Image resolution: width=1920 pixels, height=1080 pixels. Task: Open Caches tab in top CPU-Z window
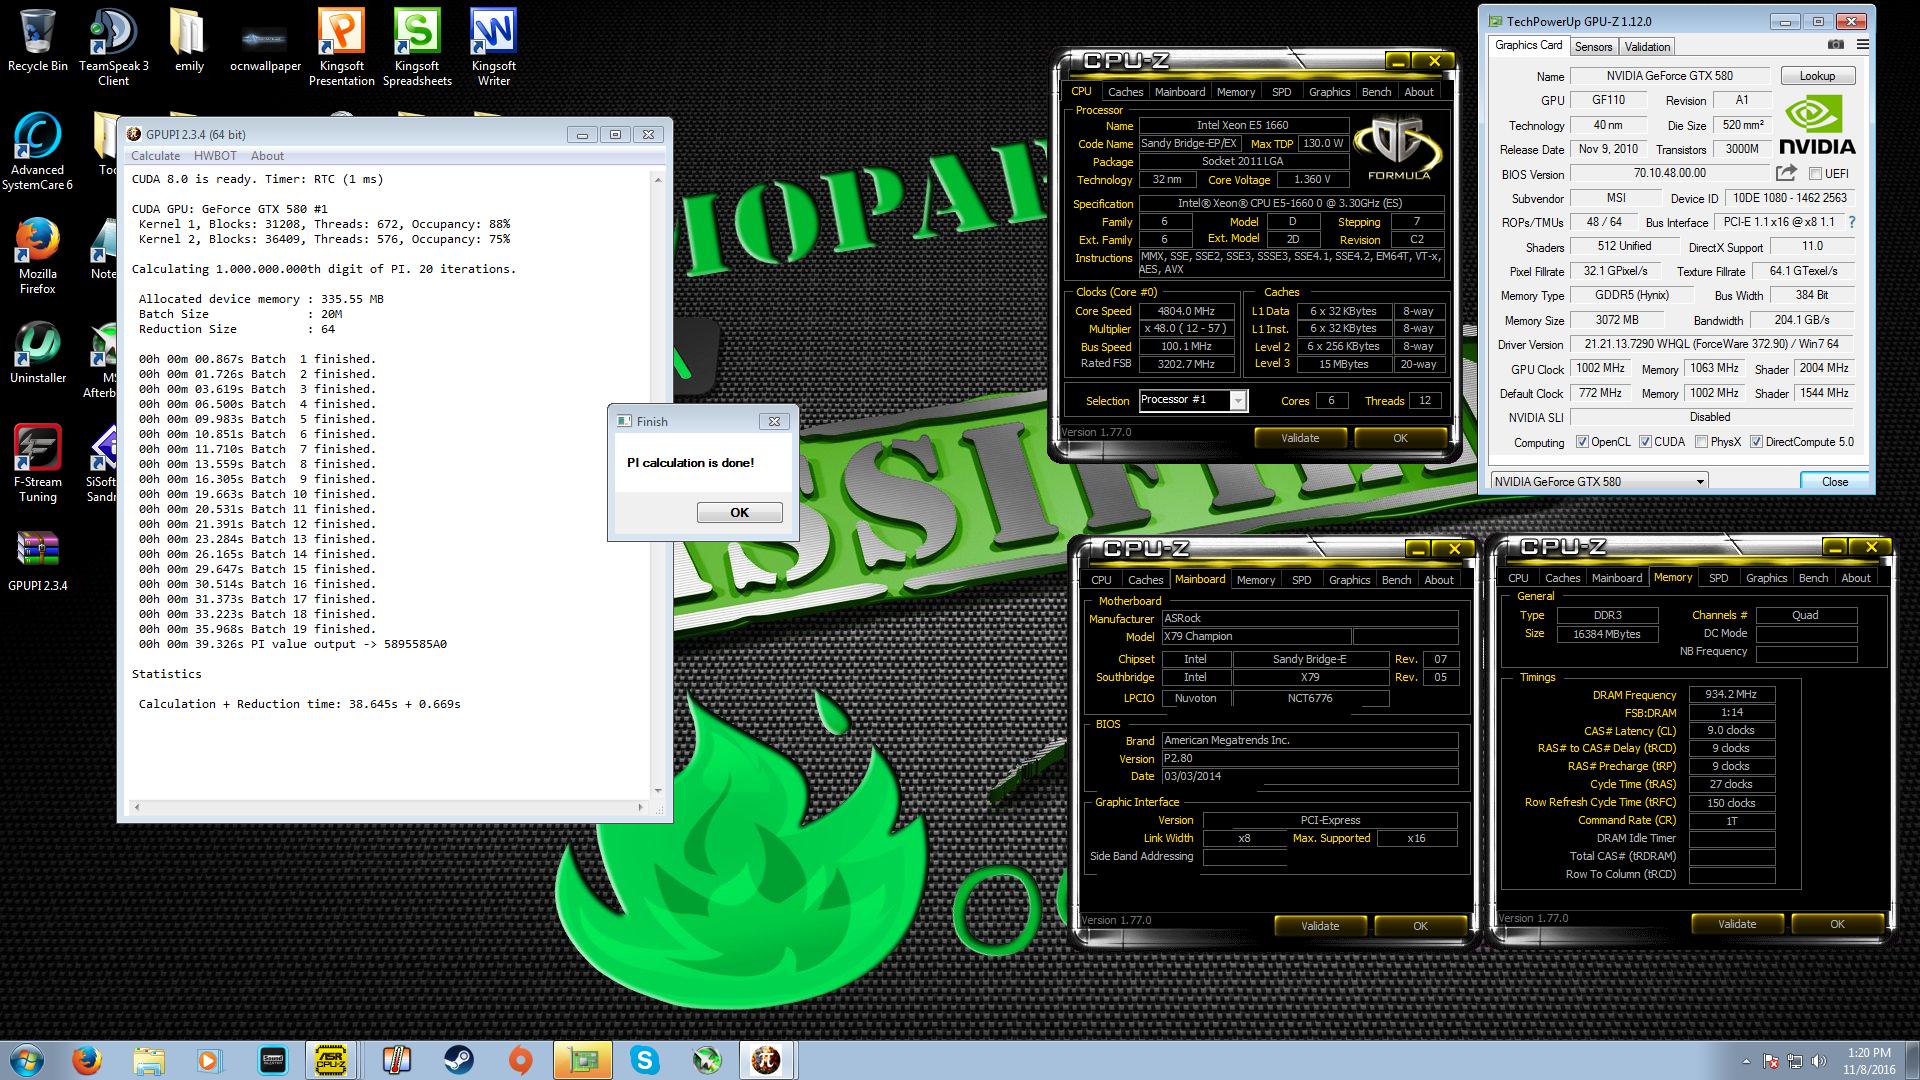tap(1125, 92)
